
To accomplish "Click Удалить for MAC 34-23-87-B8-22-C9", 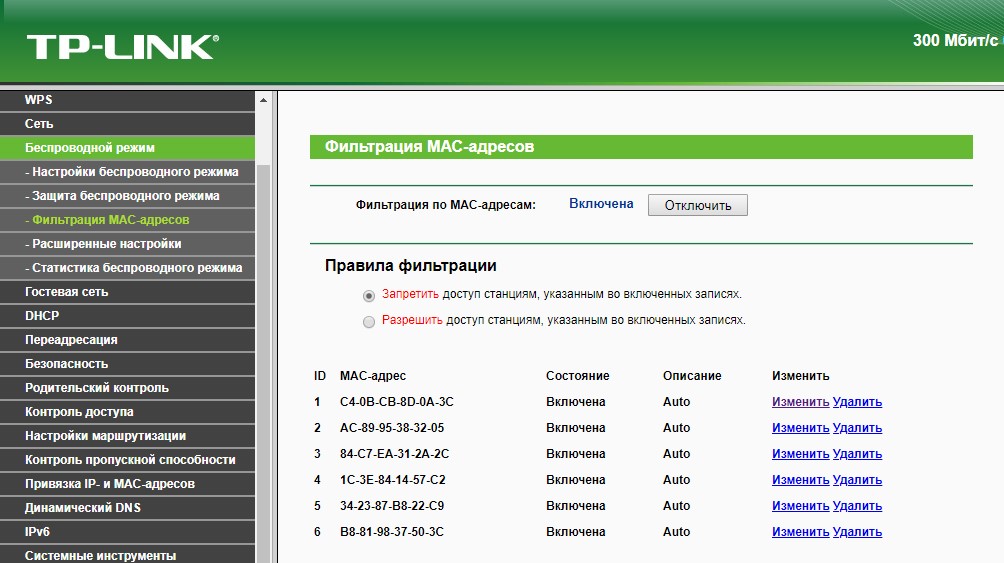I will pos(857,506).
